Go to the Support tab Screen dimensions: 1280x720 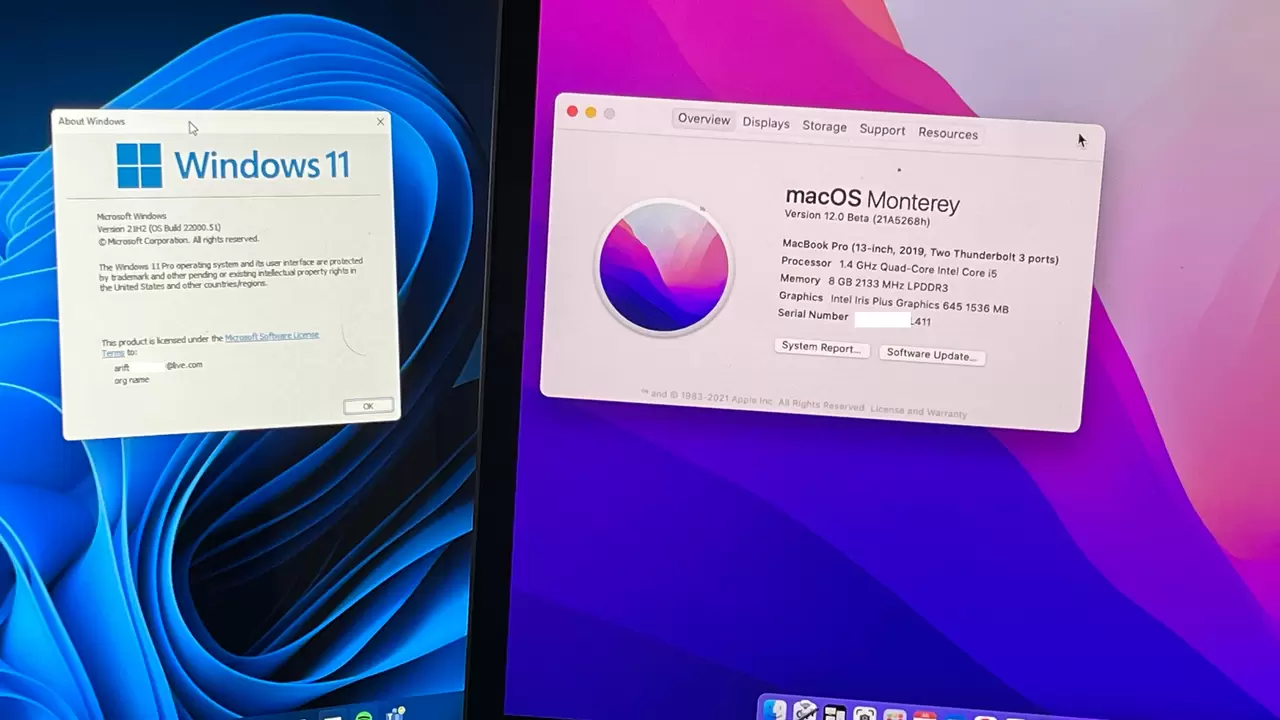tap(882, 130)
